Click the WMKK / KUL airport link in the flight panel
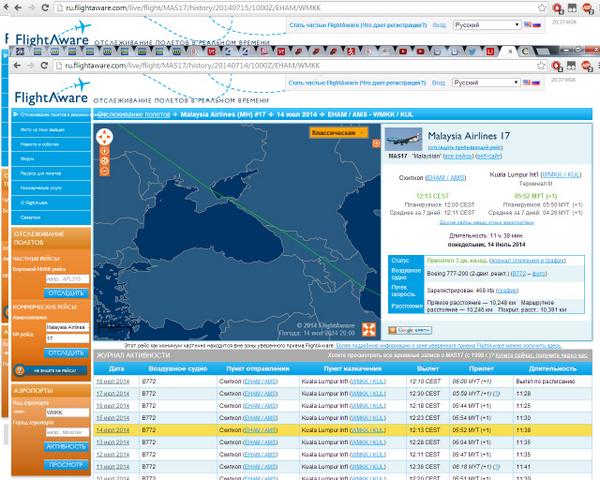This screenshot has height=480, width=600. [x=561, y=175]
